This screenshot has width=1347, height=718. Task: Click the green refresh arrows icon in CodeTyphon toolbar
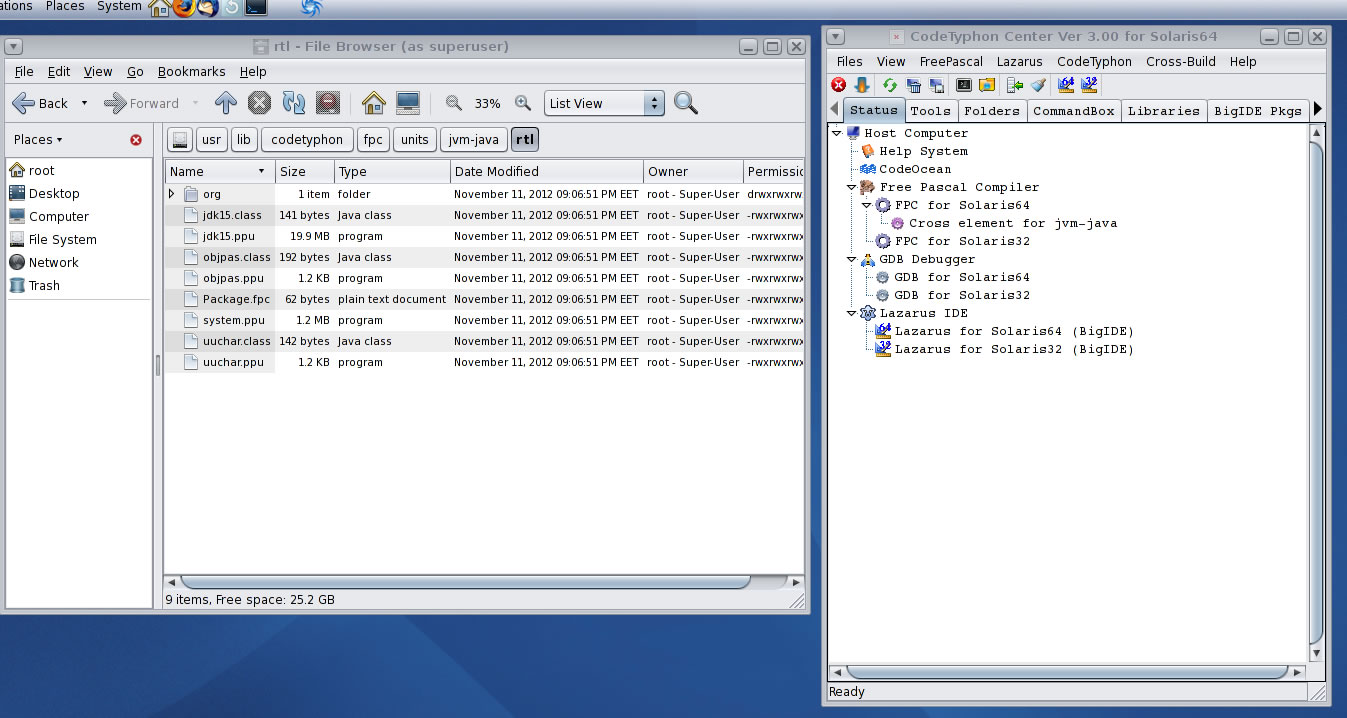(889, 85)
